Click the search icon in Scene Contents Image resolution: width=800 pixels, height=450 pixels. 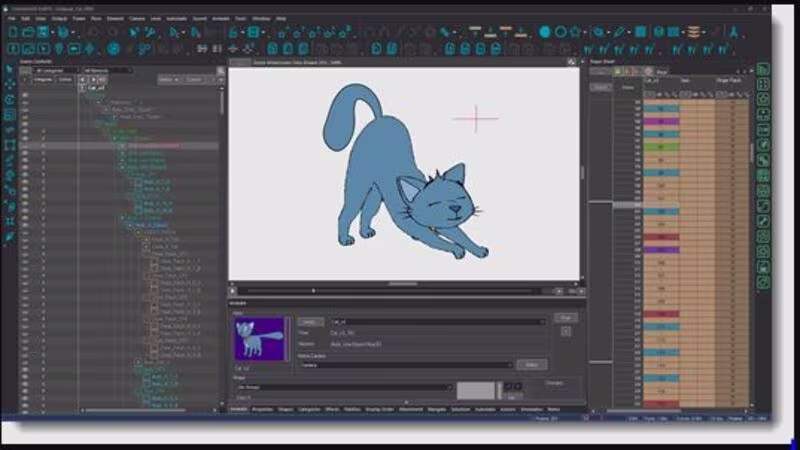click(220, 71)
